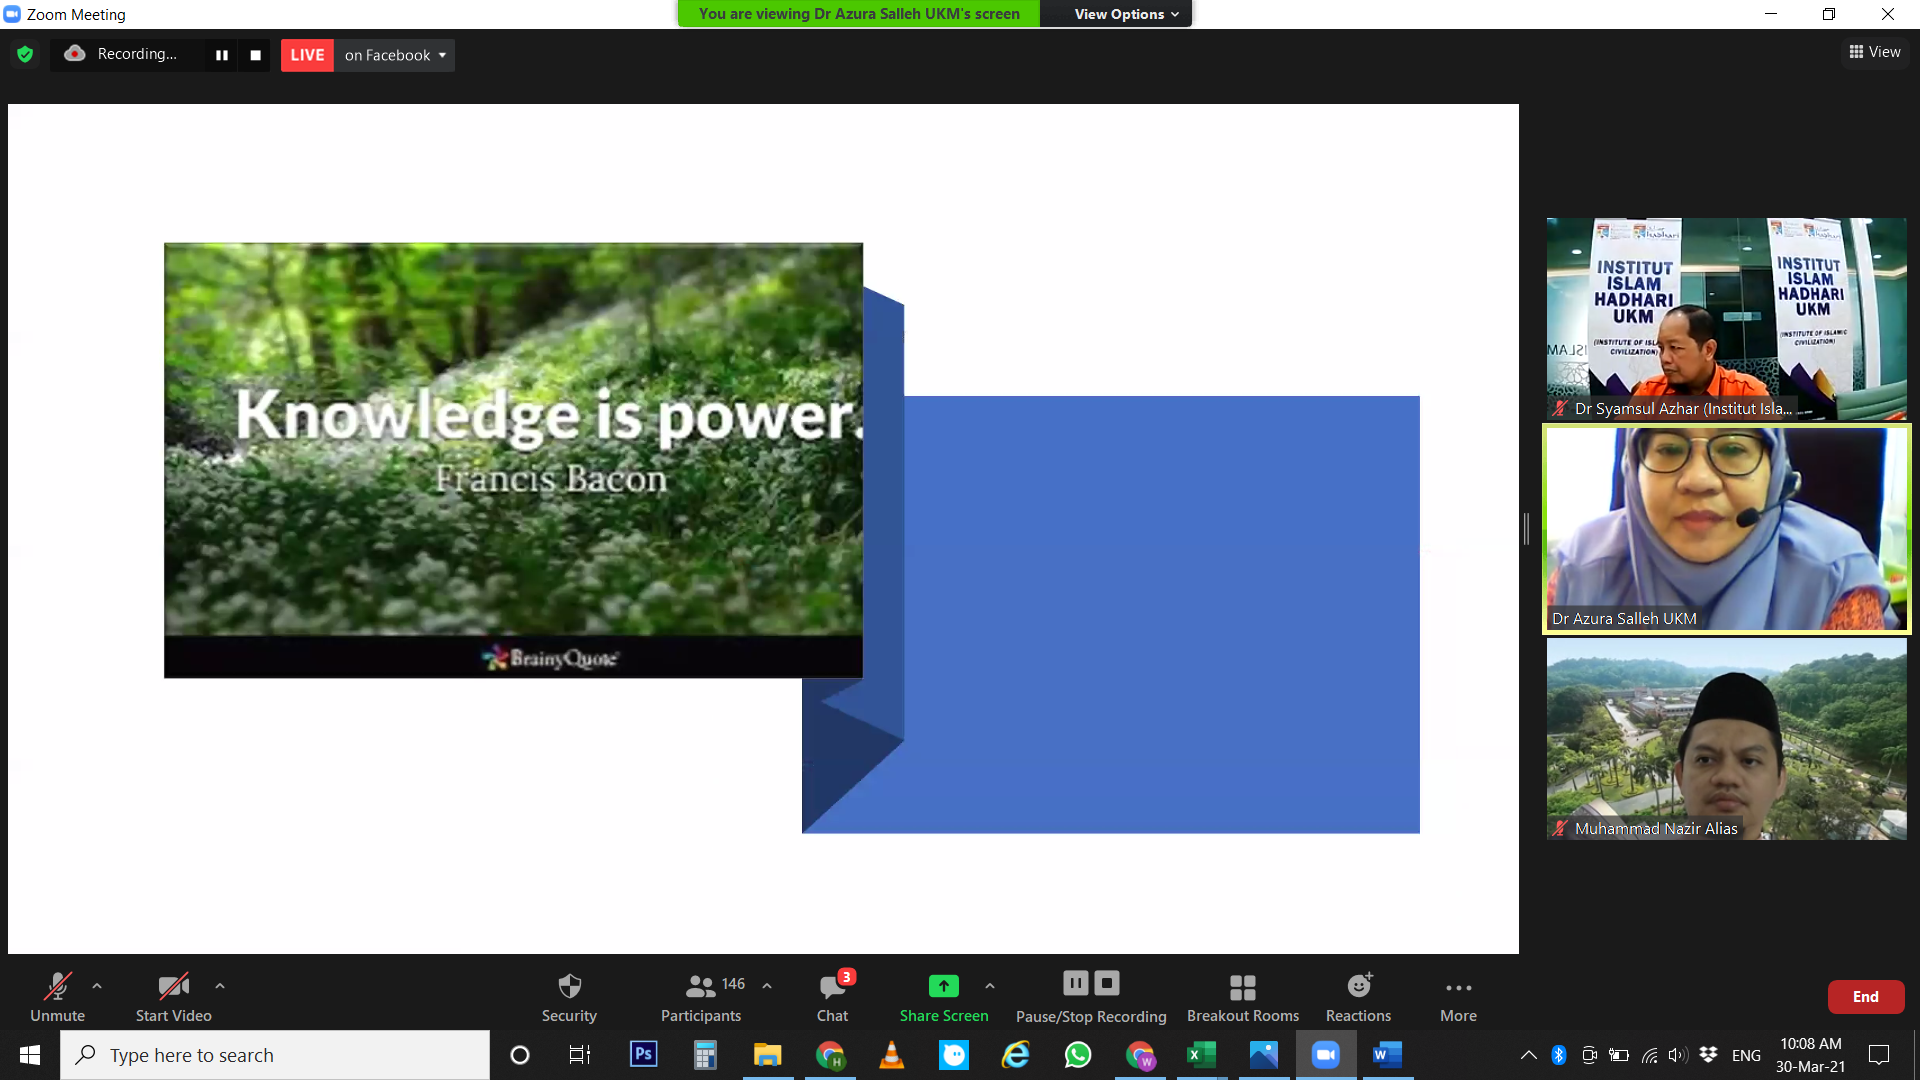Pause the cloud recording at the top

[222, 55]
